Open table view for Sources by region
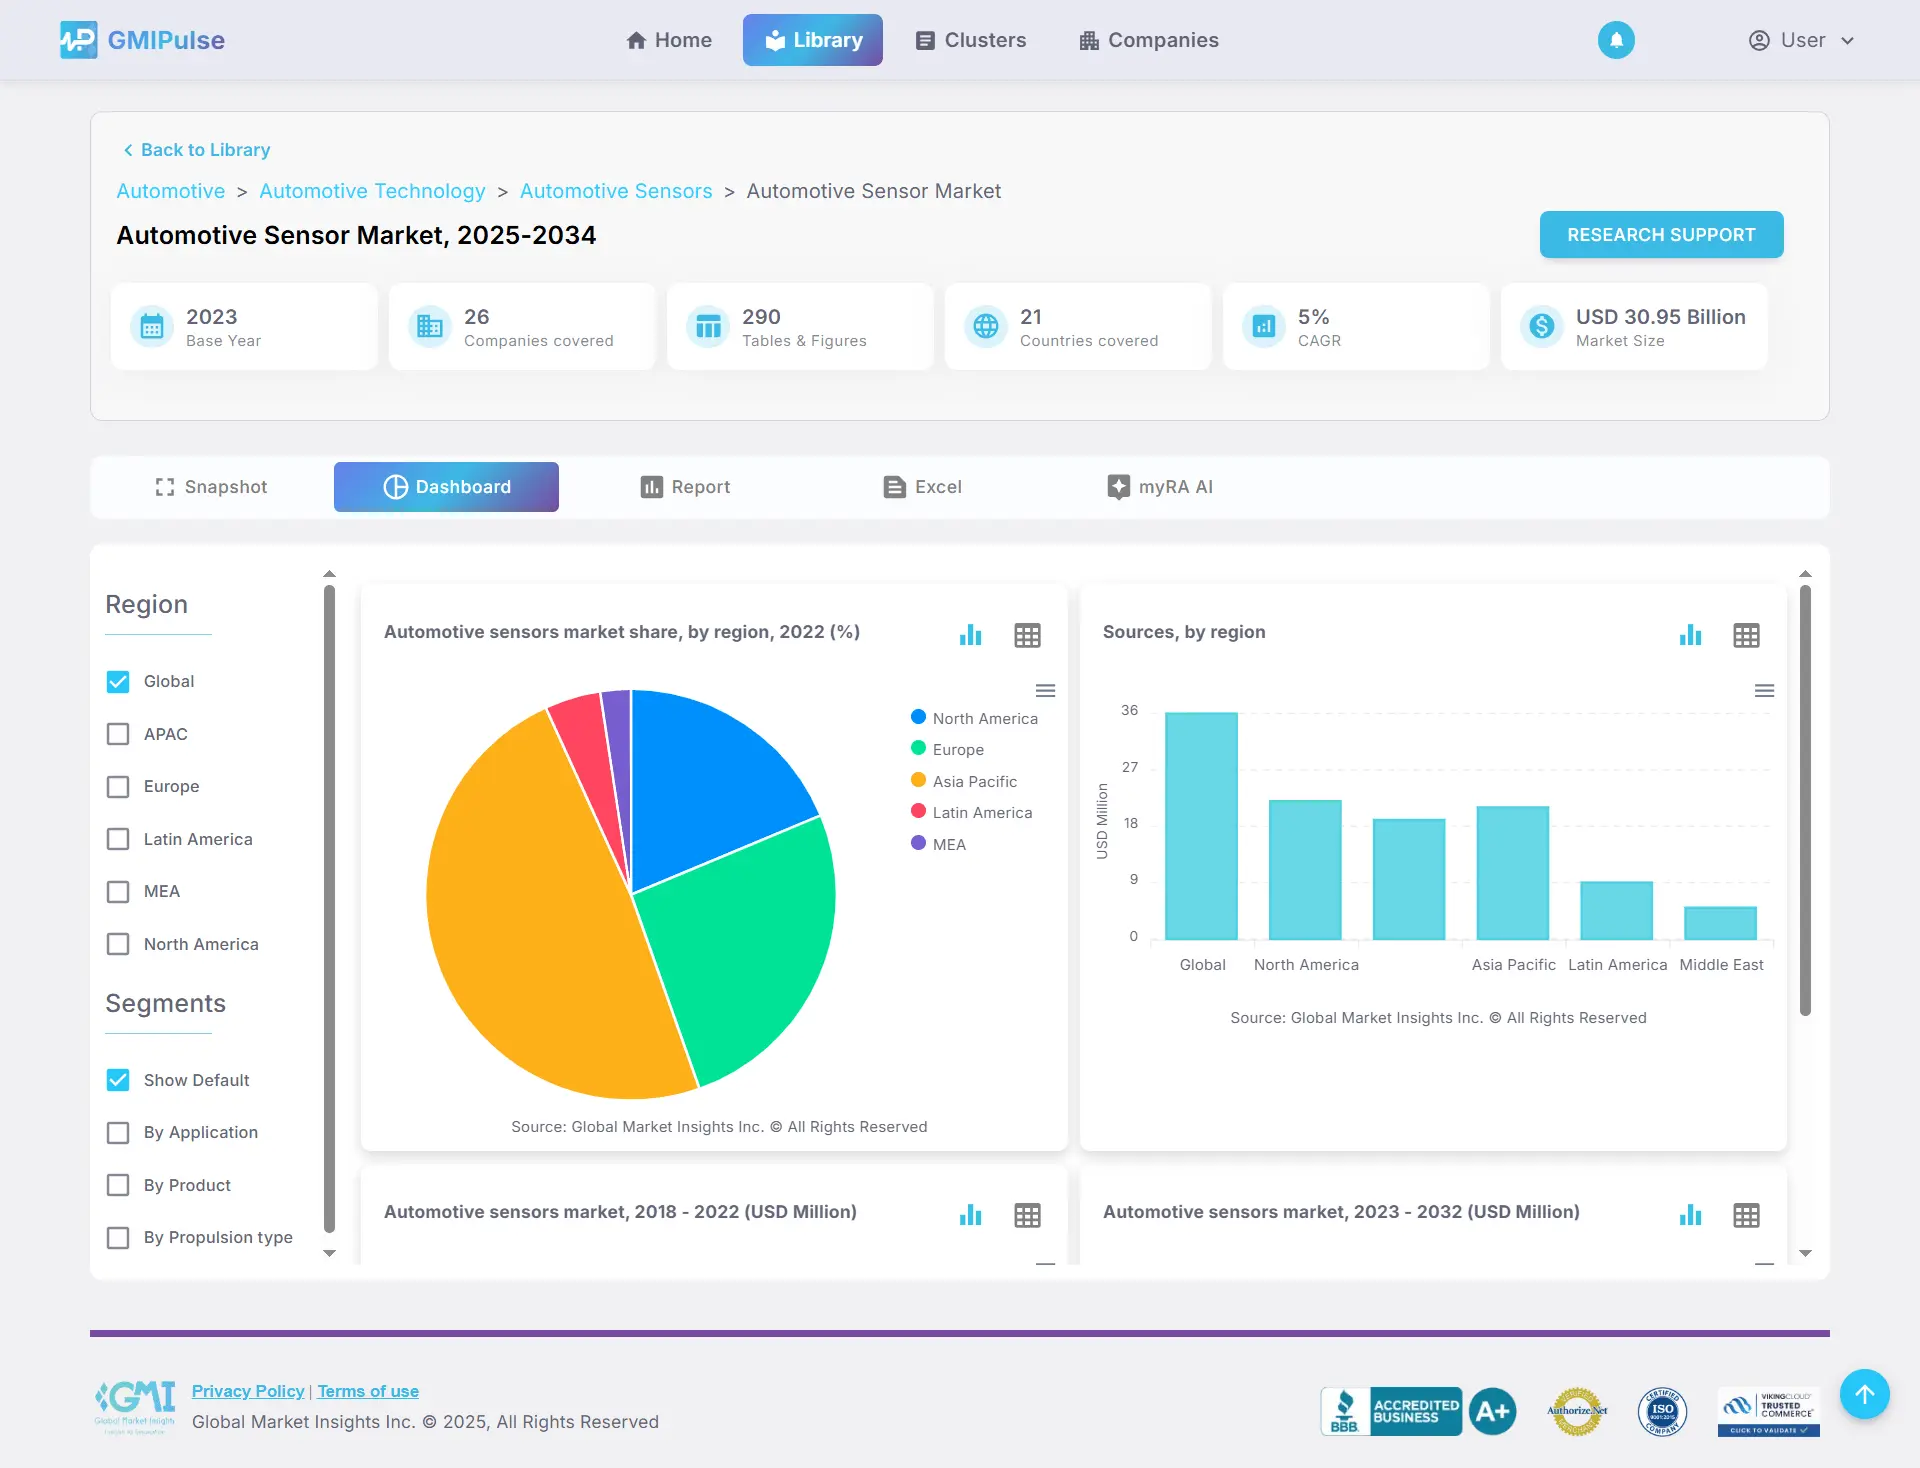The height and width of the screenshot is (1468, 1920). coord(1746,635)
